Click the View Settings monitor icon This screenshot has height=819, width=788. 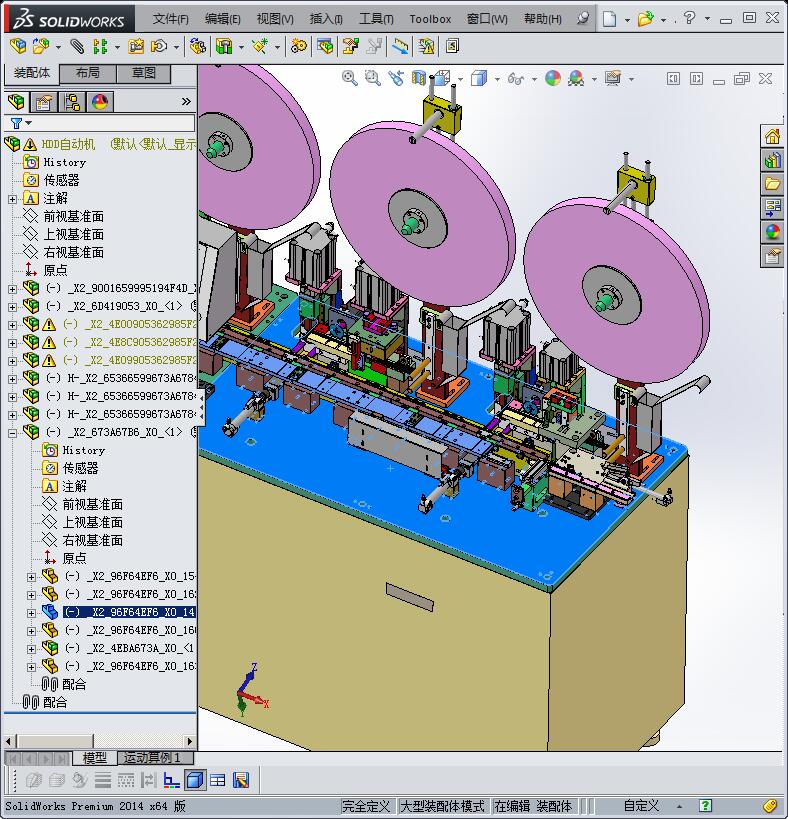pyautogui.click(x=613, y=78)
